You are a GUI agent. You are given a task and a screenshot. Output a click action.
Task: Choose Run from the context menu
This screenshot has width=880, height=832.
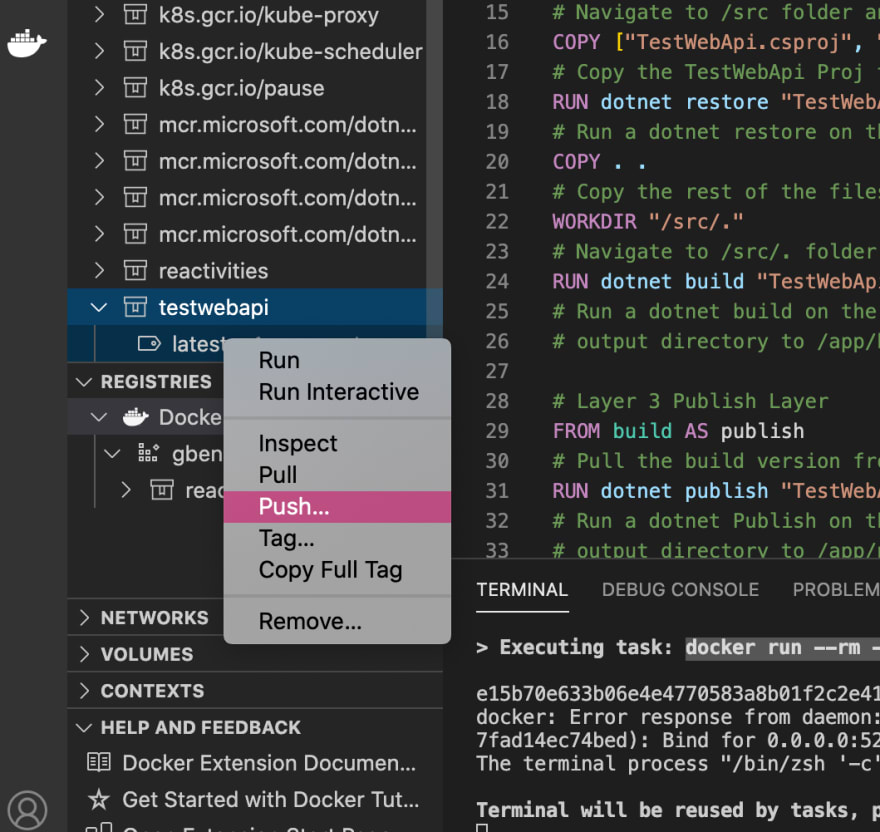[x=337, y=360]
